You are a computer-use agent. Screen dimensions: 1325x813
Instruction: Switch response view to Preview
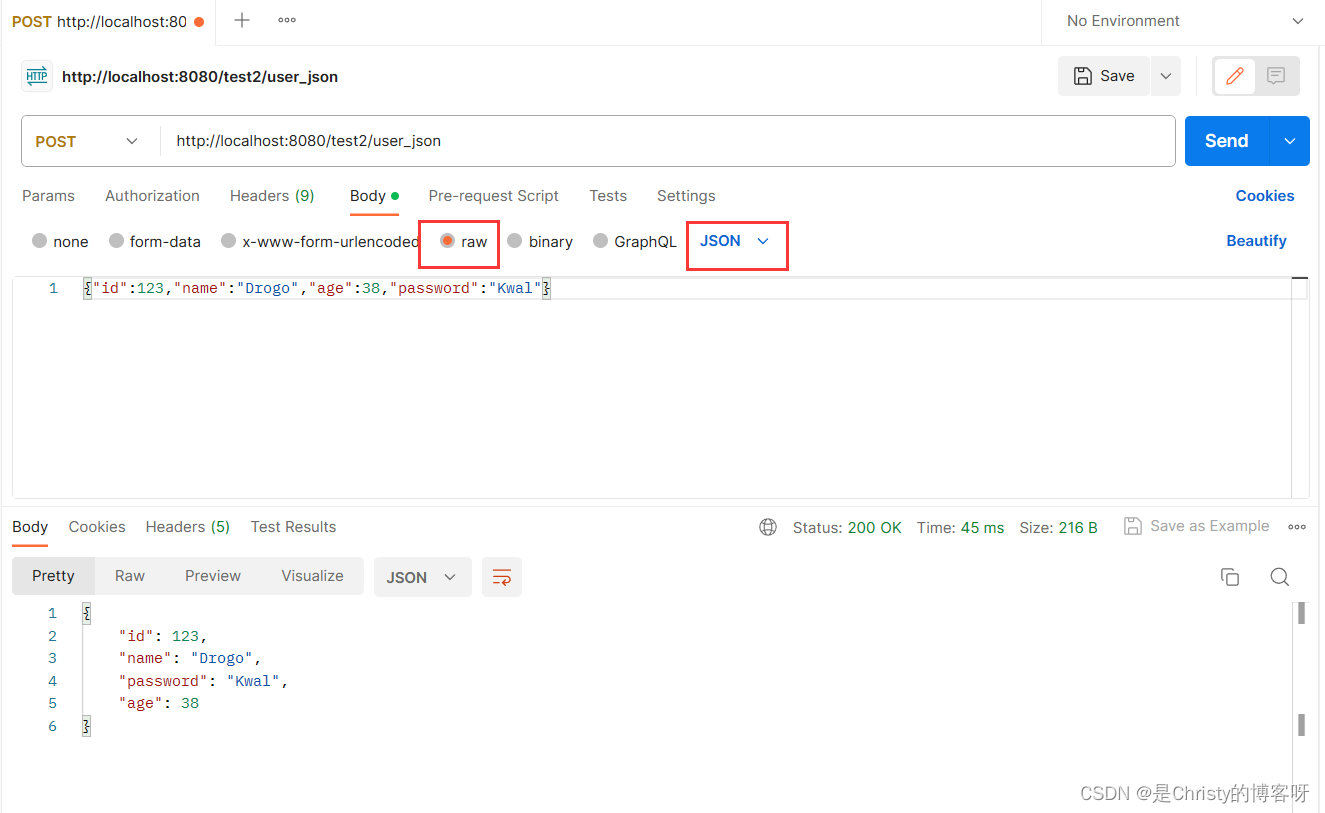(213, 576)
